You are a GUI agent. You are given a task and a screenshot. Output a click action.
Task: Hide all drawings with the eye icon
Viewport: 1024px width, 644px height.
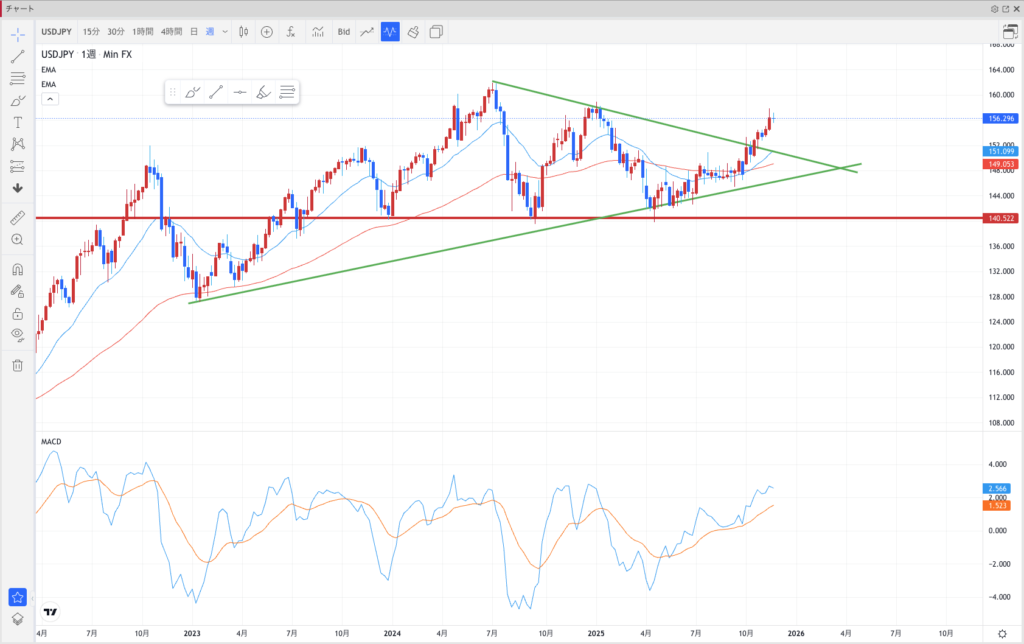click(18, 334)
